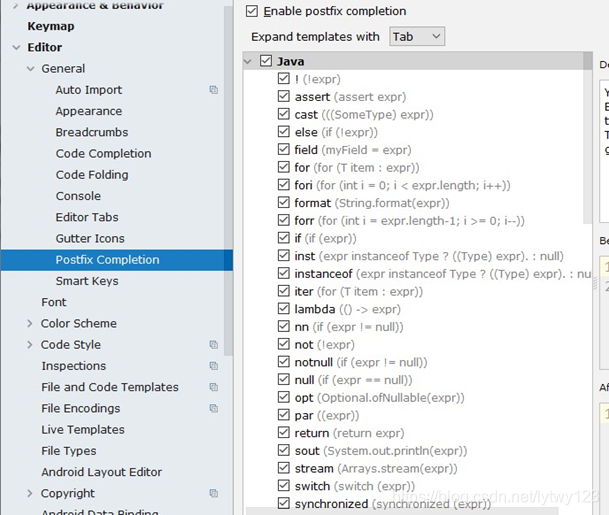Uncheck the ! (!expr) template
Image resolution: width=609 pixels, height=515 pixels.
tap(284, 79)
